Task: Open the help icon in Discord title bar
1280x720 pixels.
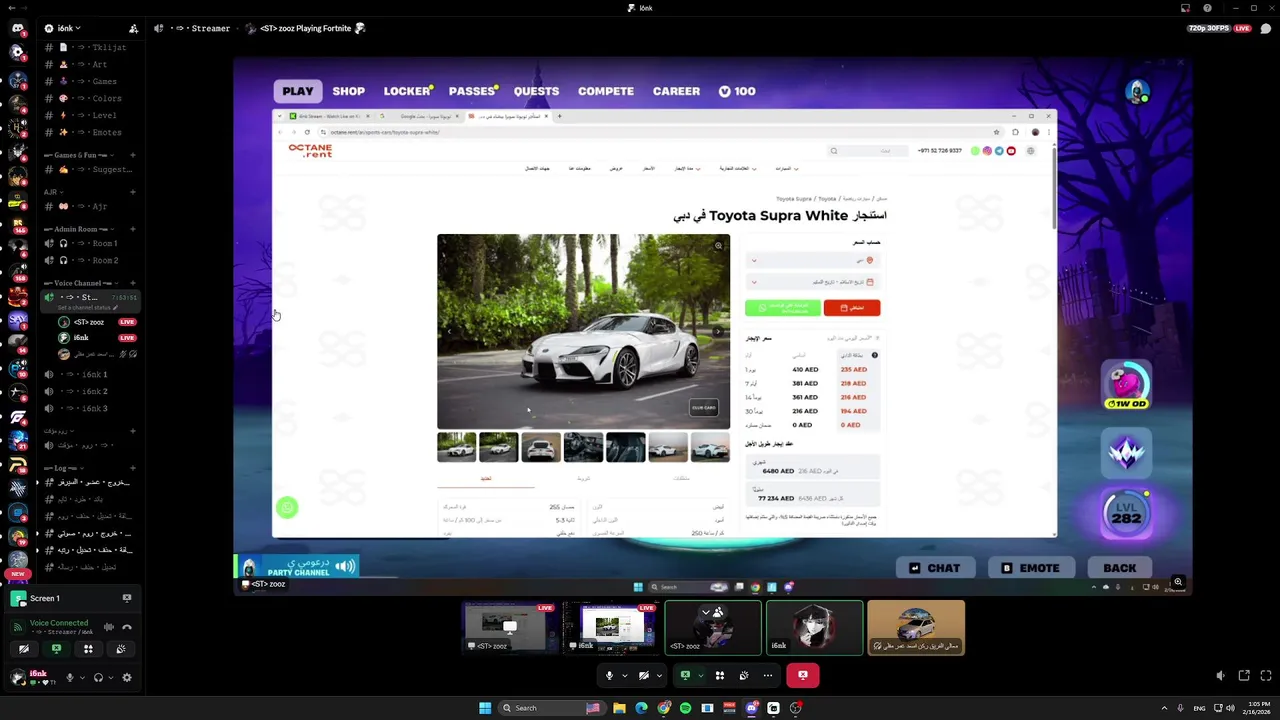Action: coord(1207,8)
